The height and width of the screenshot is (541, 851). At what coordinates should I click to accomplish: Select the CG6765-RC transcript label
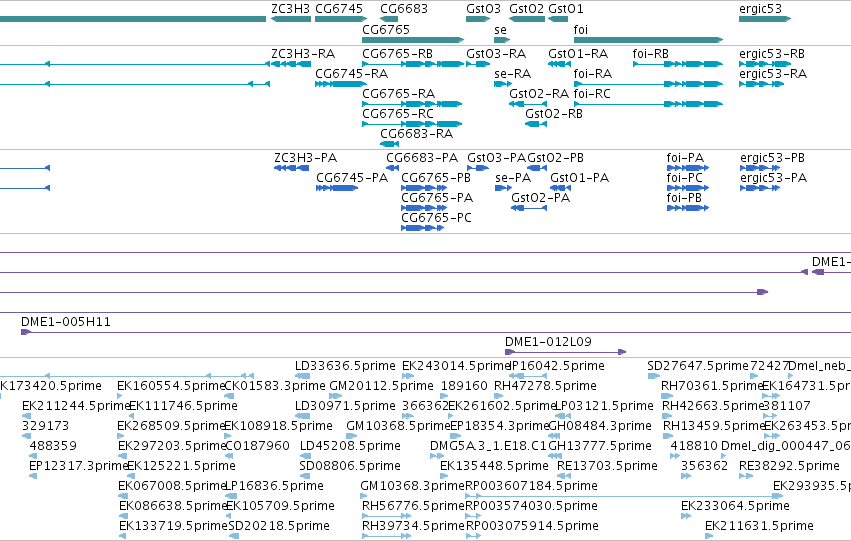(398, 114)
